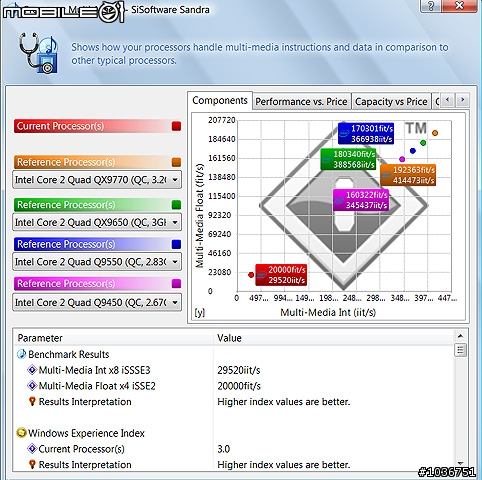Click the red 20000fit/s chart label
482x480 pixels.
point(281,275)
